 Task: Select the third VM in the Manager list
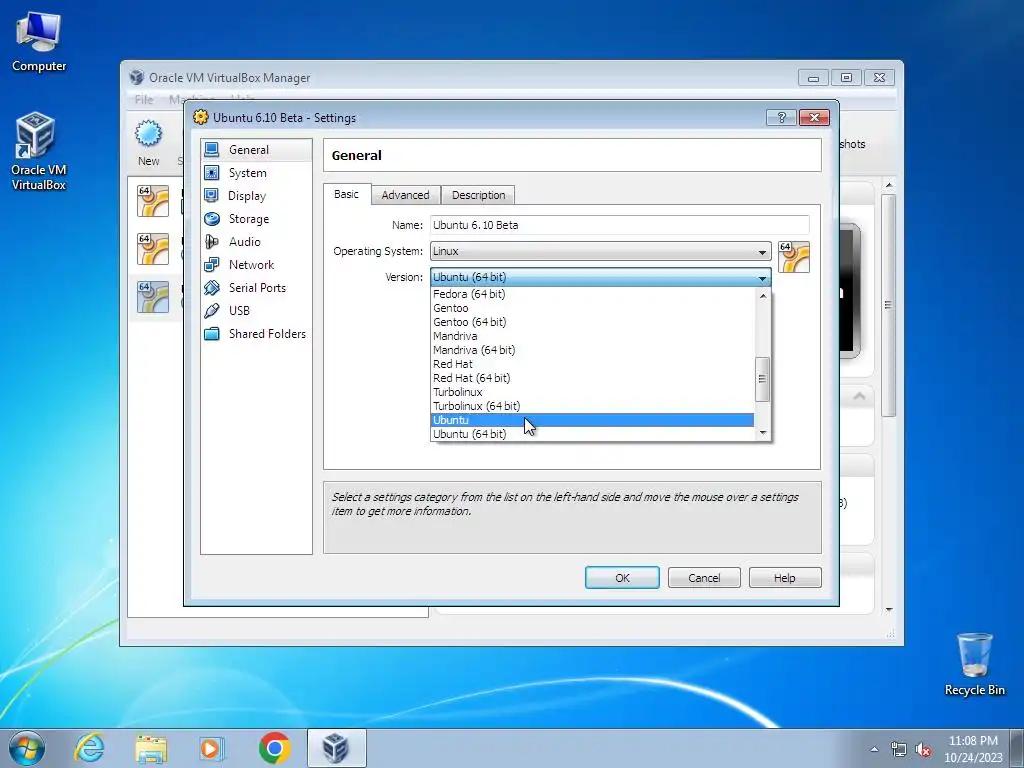click(x=153, y=297)
